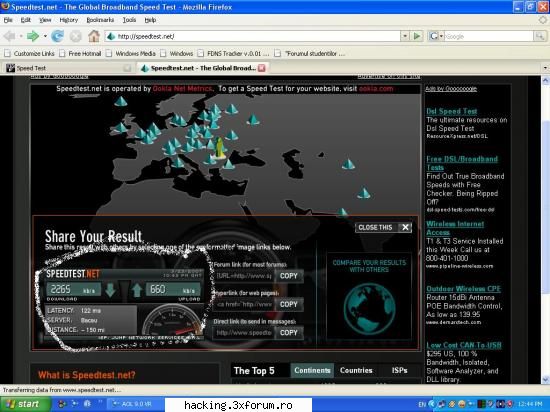This screenshot has height=412, width=550.
Task: Click the Compare Your Results globe
Action: click(x=369, y=308)
